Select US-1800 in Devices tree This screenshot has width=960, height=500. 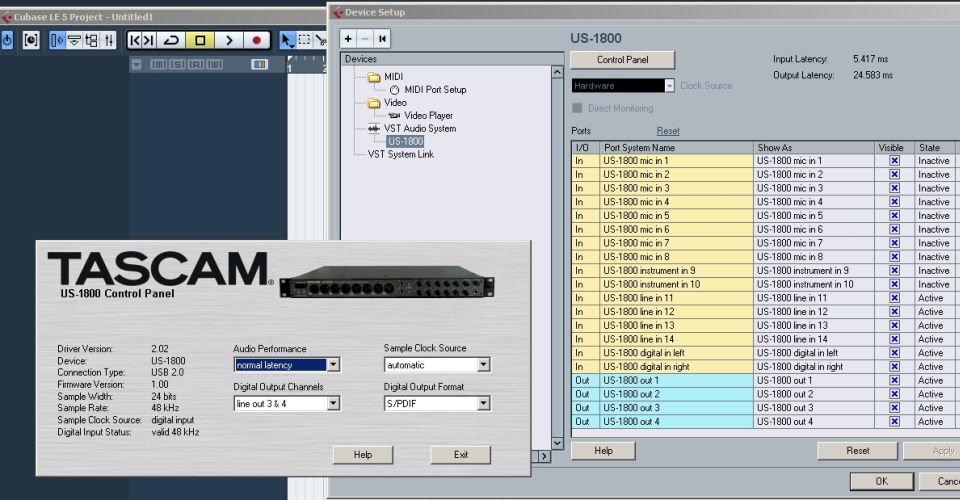405,141
